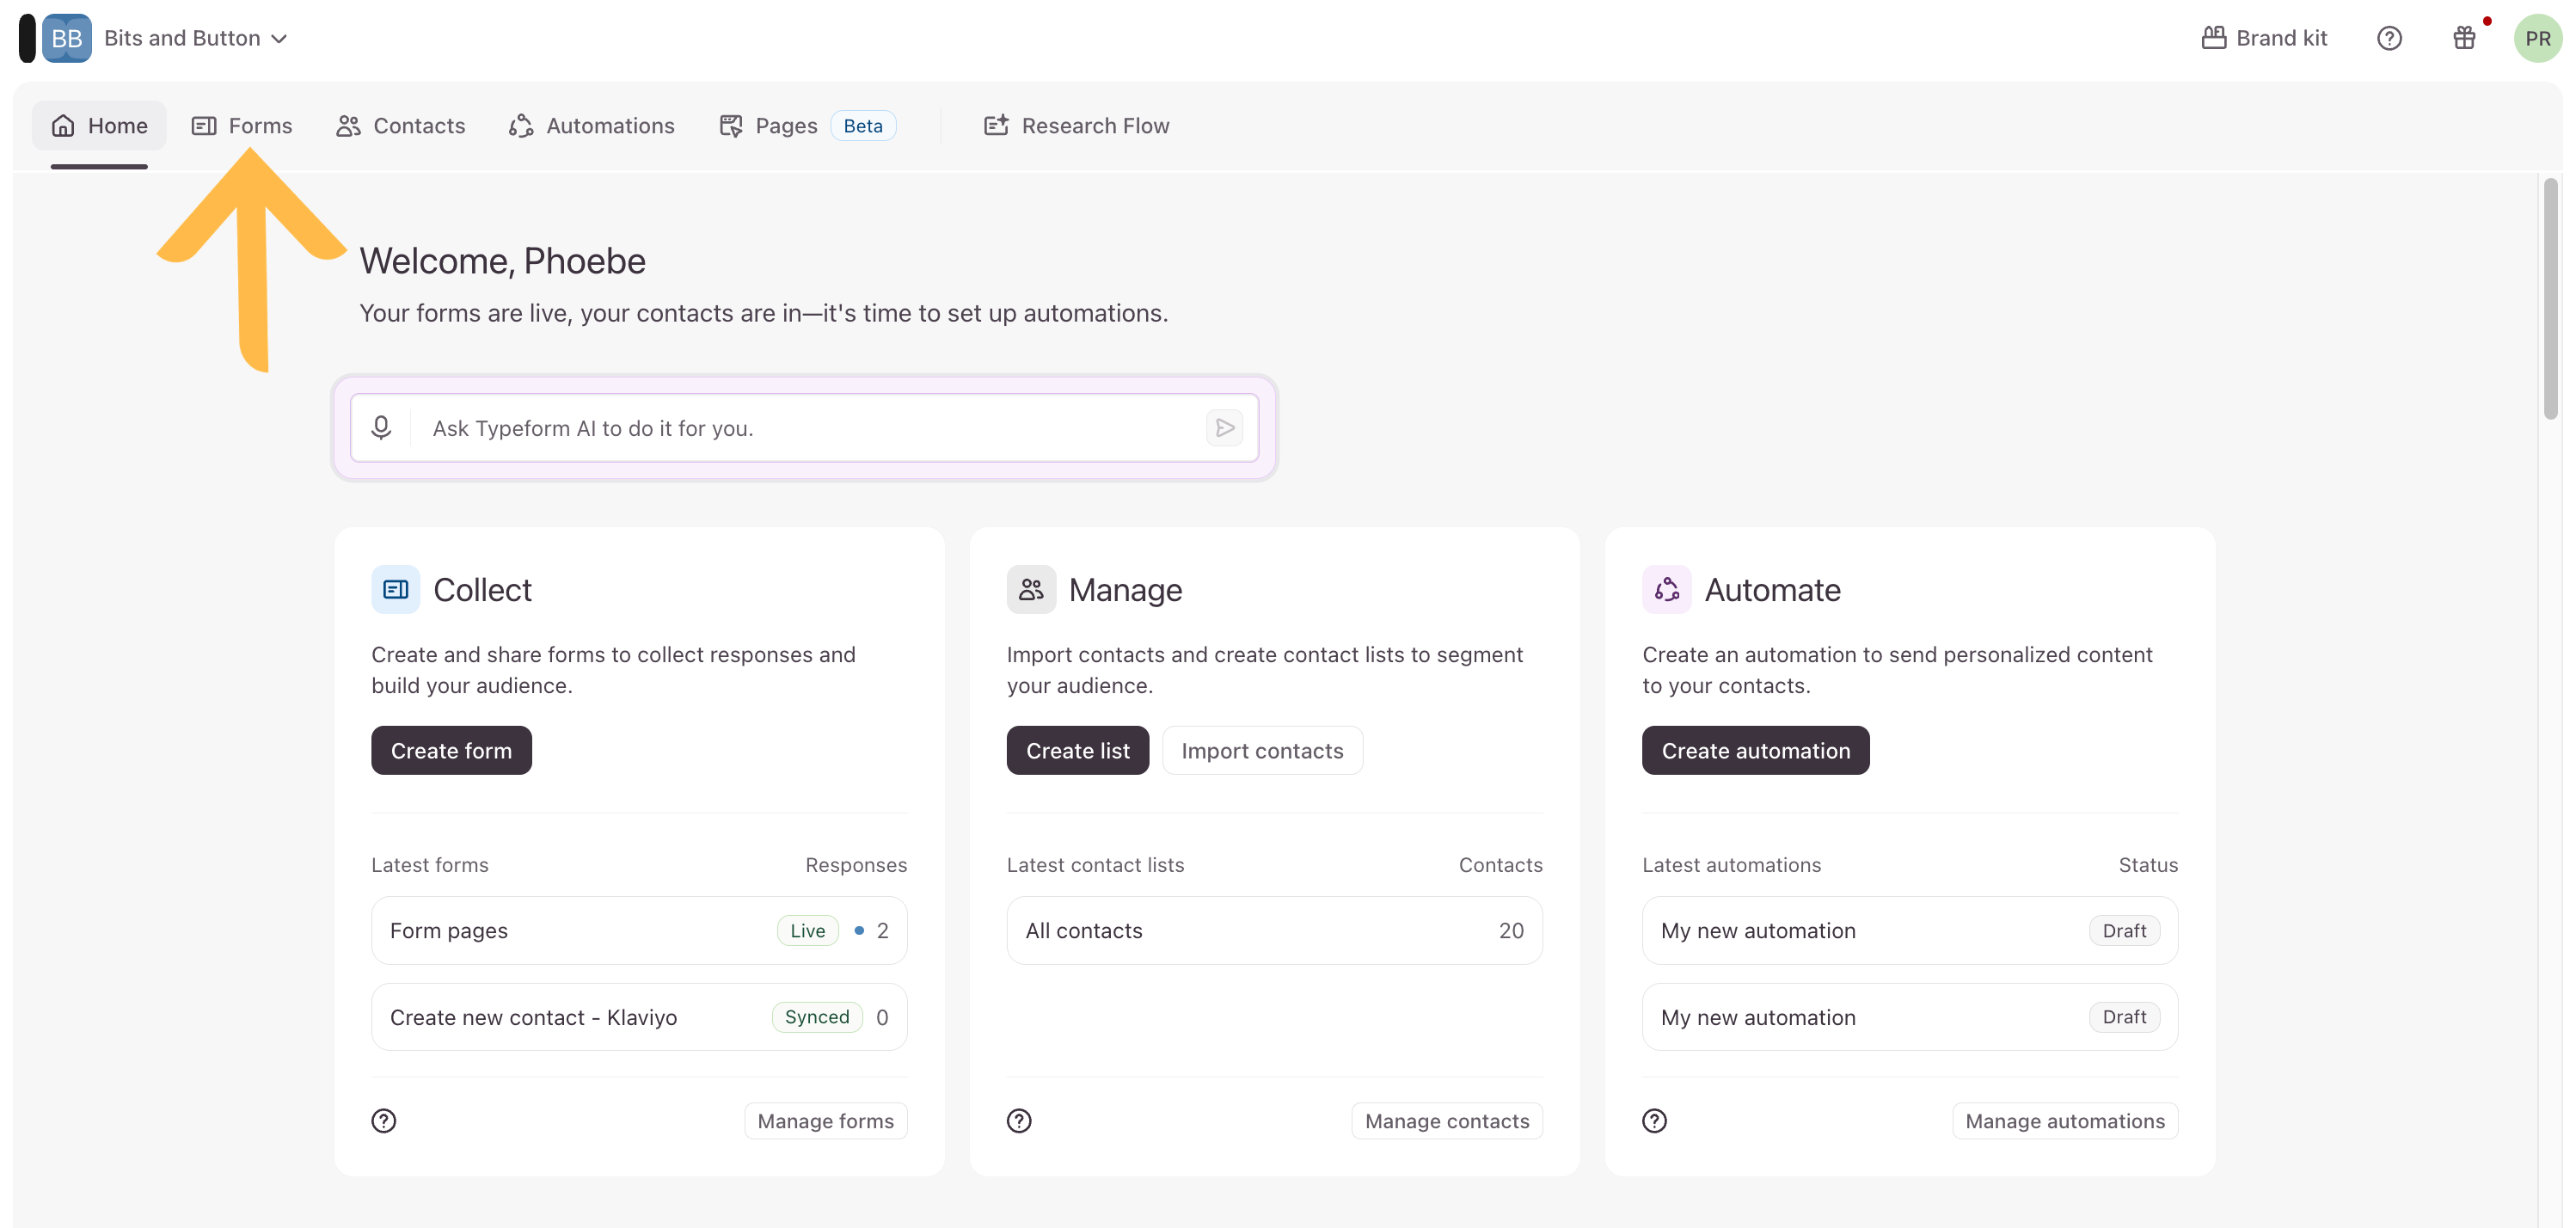Open help icon in Collect card footer
The height and width of the screenshot is (1228, 2576).
384,1121
